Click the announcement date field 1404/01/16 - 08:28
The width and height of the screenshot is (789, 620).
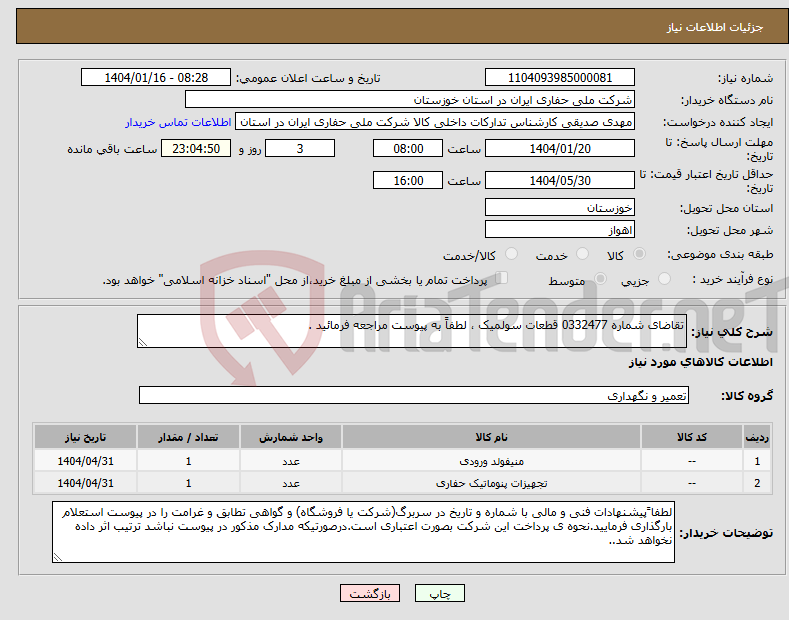point(156,78)
